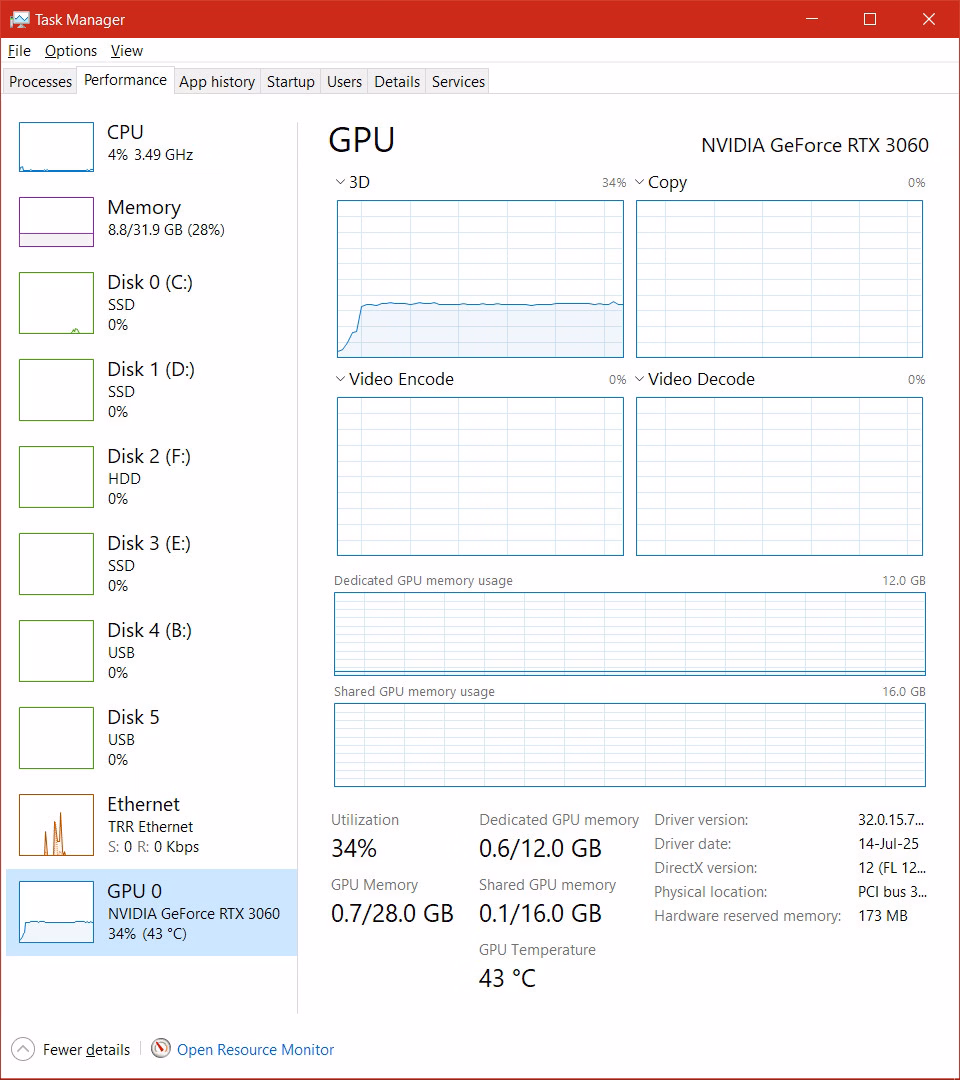Click the 12.0 GB dedicated memory scale label
The image size is (960, 1080).
click(x=904, y=581)
